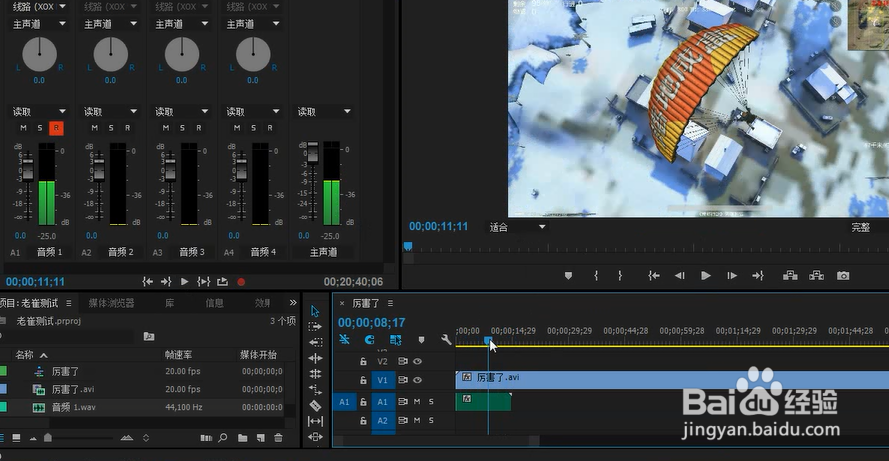Select the Rolling Edit tool
The image size is (889, 461).
[x=315, y=374]
